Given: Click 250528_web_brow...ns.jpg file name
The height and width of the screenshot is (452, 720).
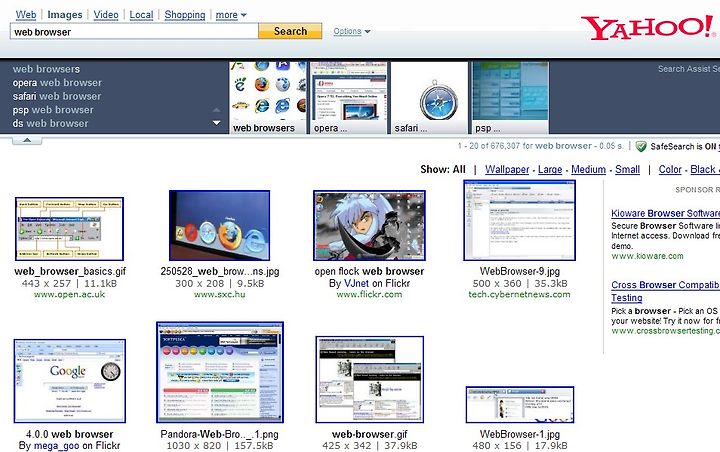Looking at the screenshot, I should tap(219, 271).
